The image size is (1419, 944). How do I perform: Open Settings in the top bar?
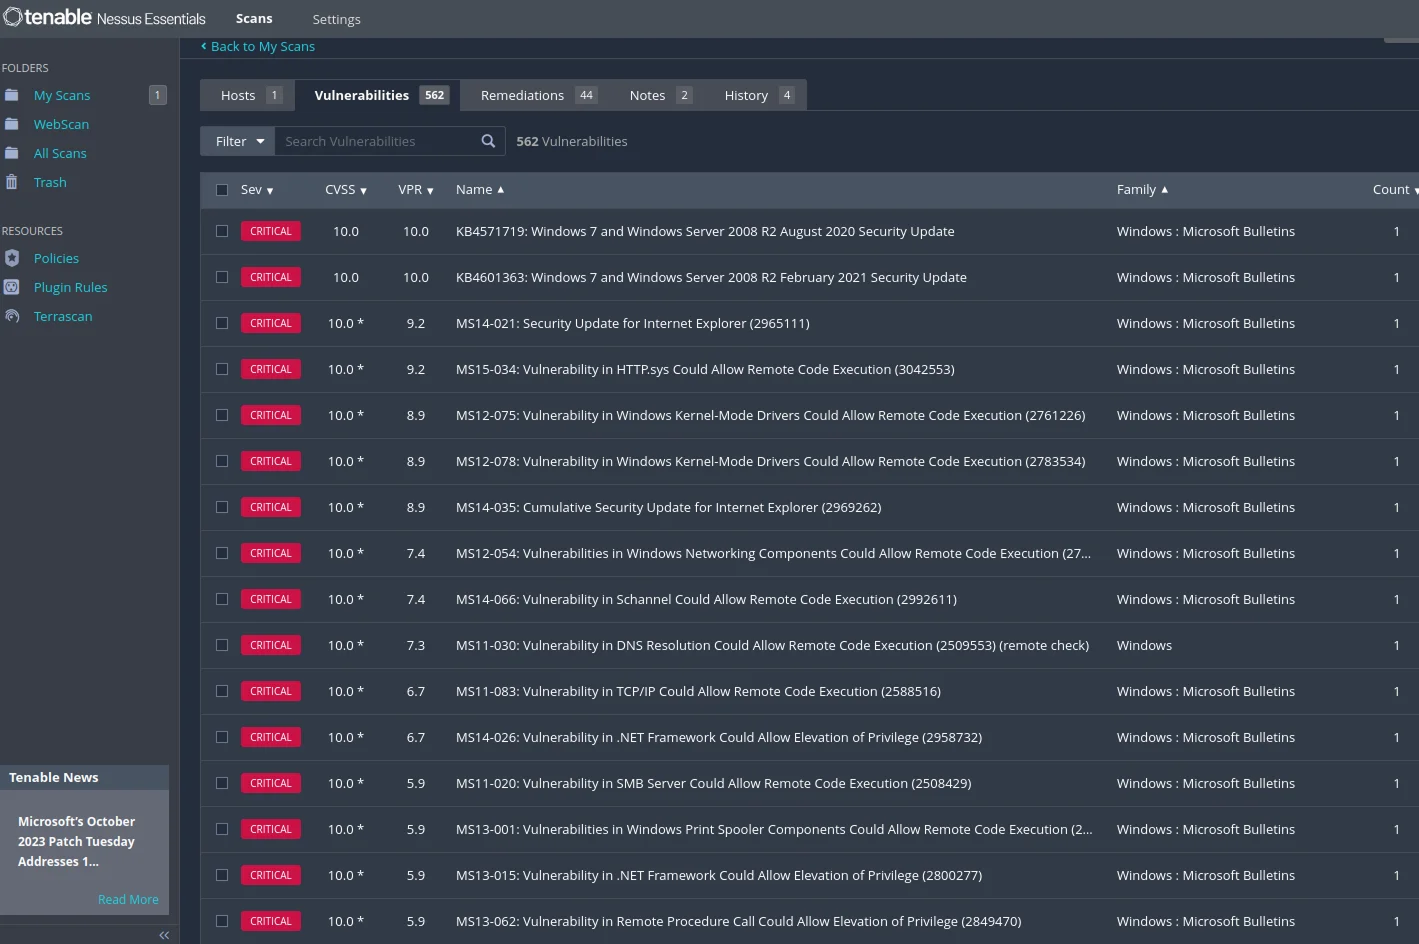[x=336, y=19]
